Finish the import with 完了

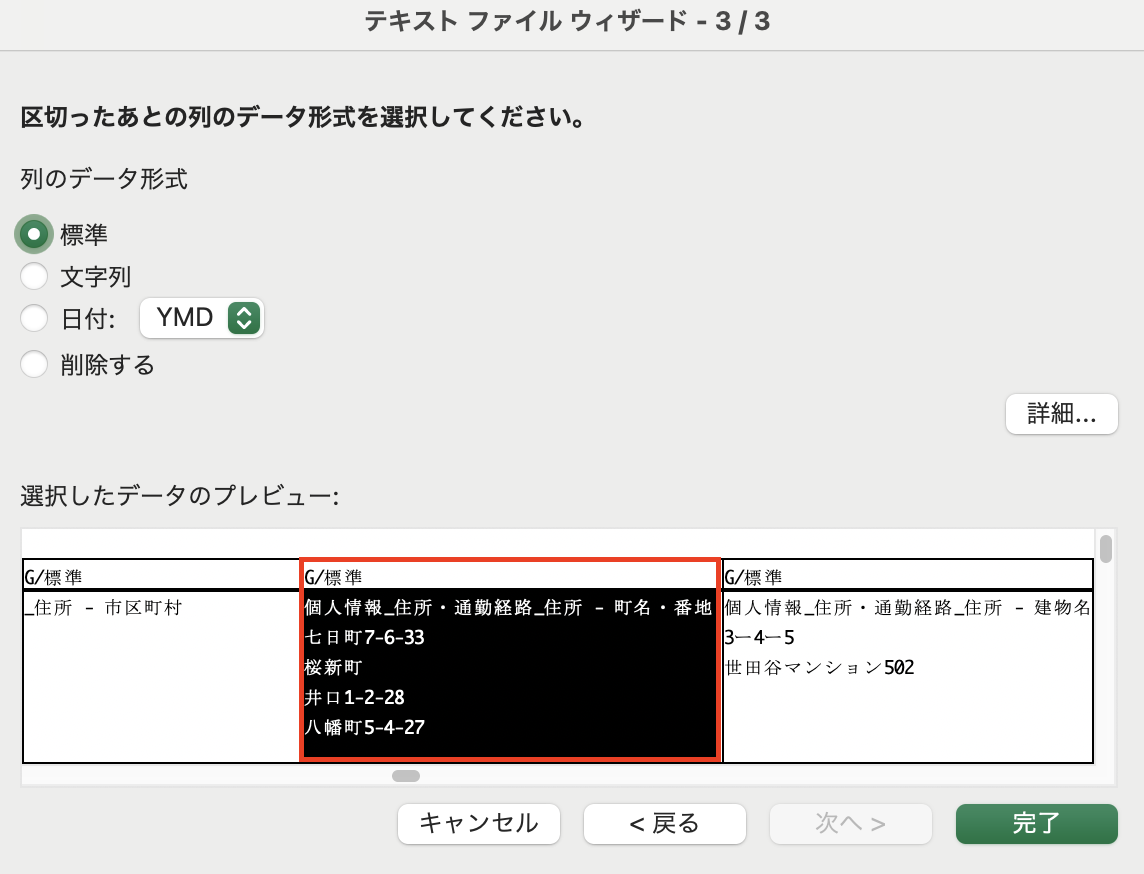1036,823
